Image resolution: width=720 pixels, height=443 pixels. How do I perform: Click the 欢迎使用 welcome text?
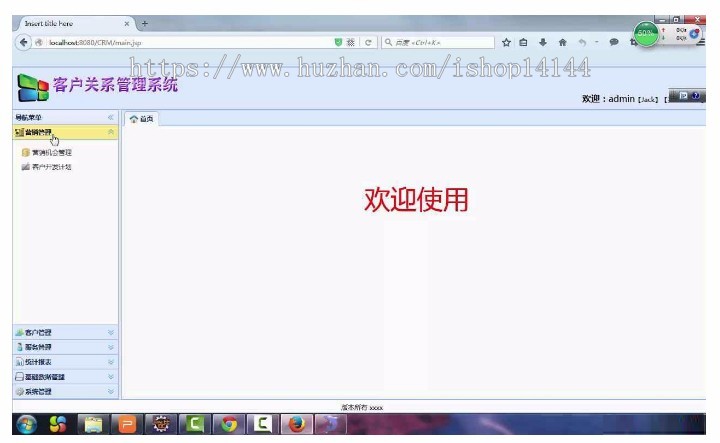[x=416, y=200]
